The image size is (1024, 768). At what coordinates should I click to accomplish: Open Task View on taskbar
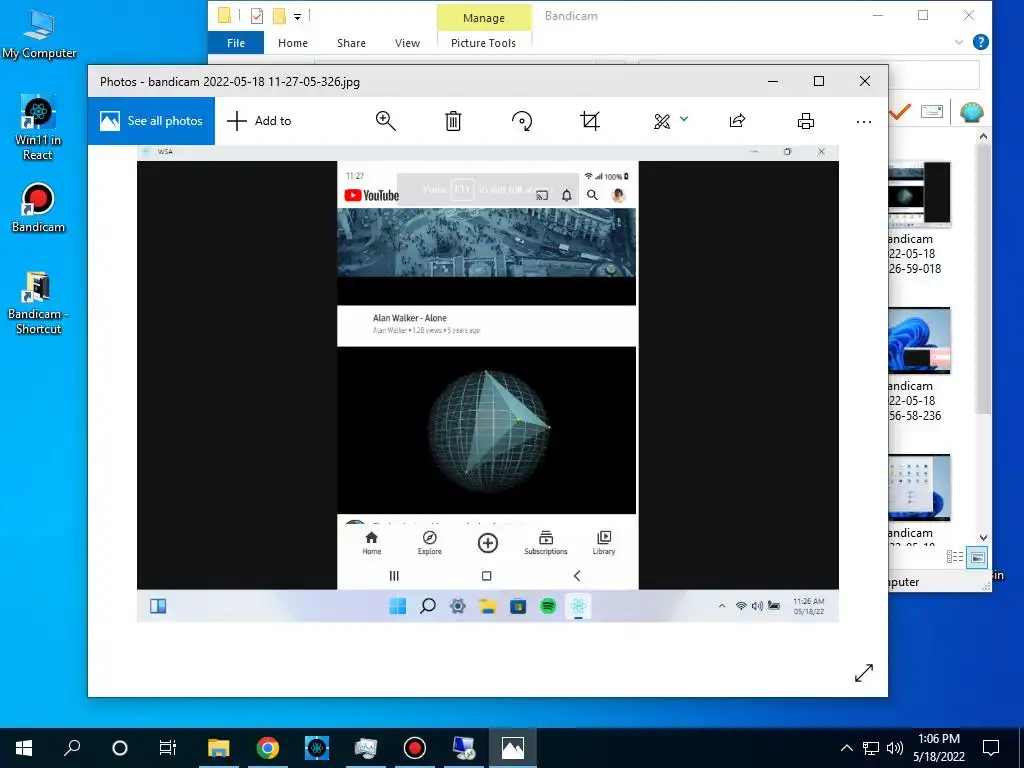click(168, 748)
